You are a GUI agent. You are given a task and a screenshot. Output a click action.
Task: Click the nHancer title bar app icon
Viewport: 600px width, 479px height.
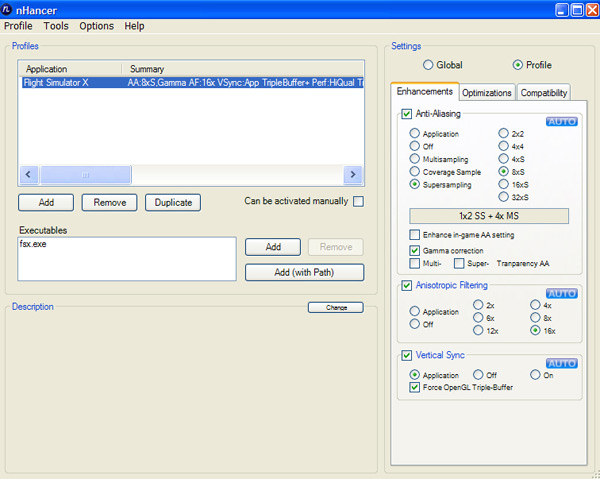click(10, 9)
